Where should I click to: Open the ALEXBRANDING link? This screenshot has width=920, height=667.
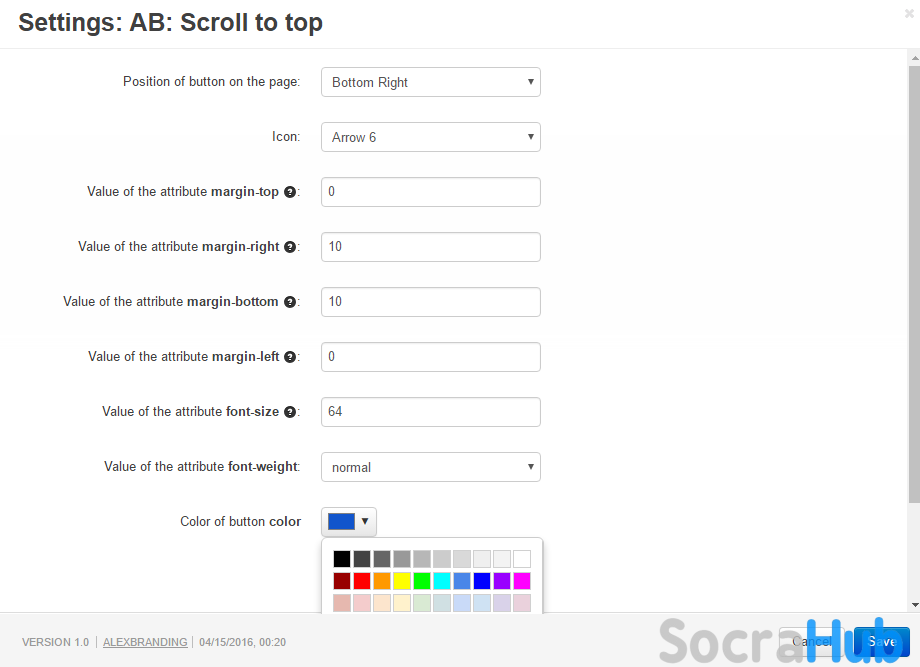tap(145, 642)
